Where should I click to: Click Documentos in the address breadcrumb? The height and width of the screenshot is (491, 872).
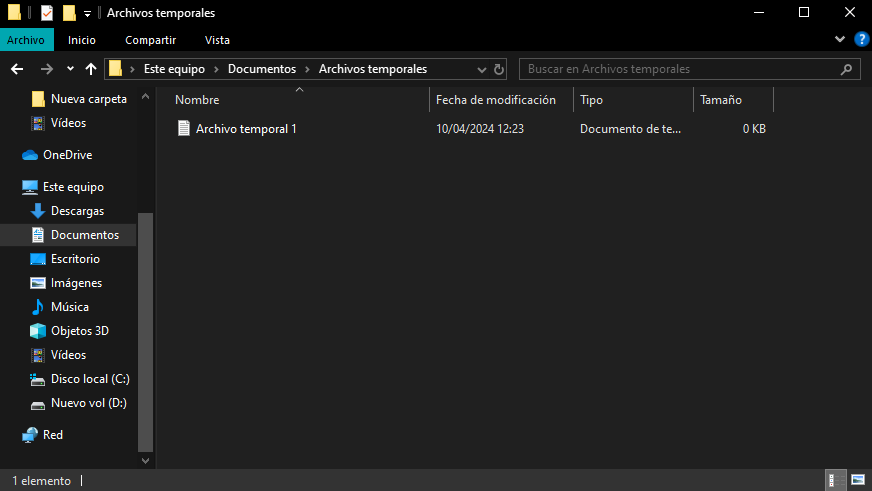click(x=262, y=69)
